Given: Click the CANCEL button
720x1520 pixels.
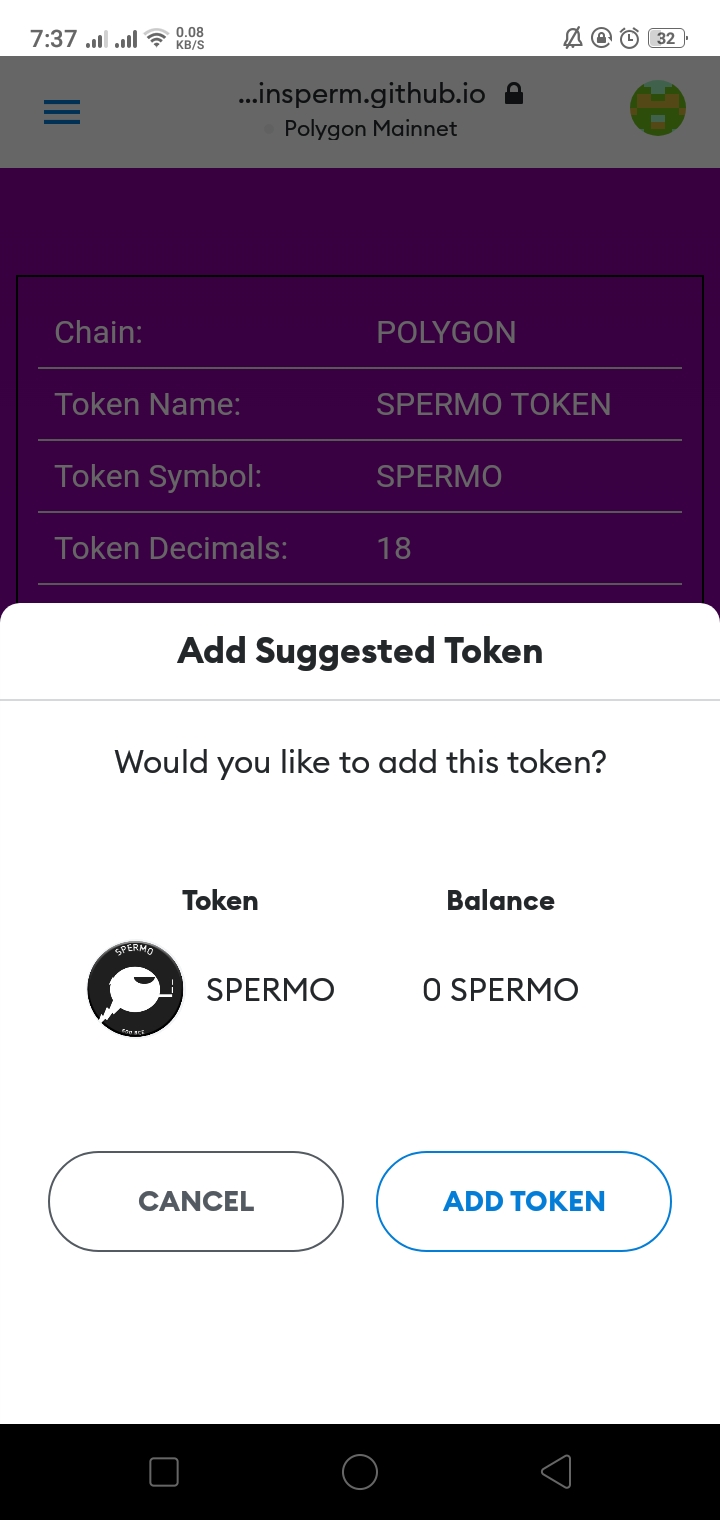Looking at the screenshot, I should click(x=196, y=1201).
